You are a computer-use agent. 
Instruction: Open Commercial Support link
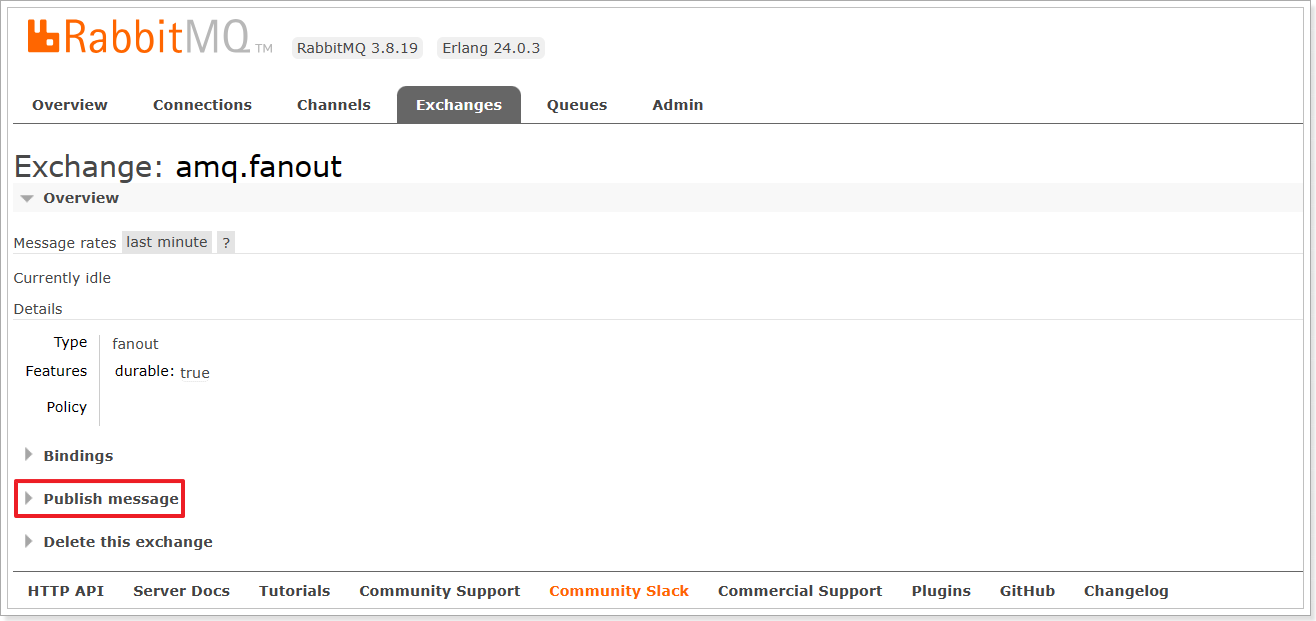[x=800, y=591]
